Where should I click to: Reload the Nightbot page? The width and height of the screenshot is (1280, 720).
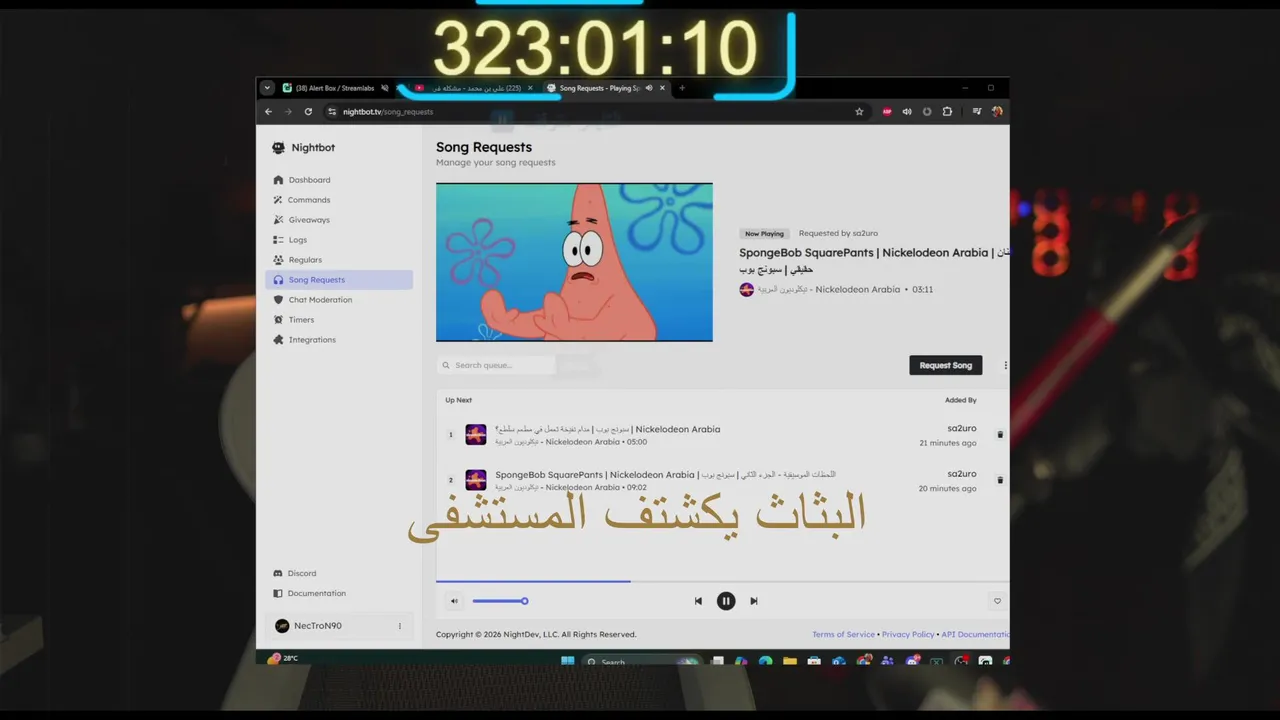308,112
